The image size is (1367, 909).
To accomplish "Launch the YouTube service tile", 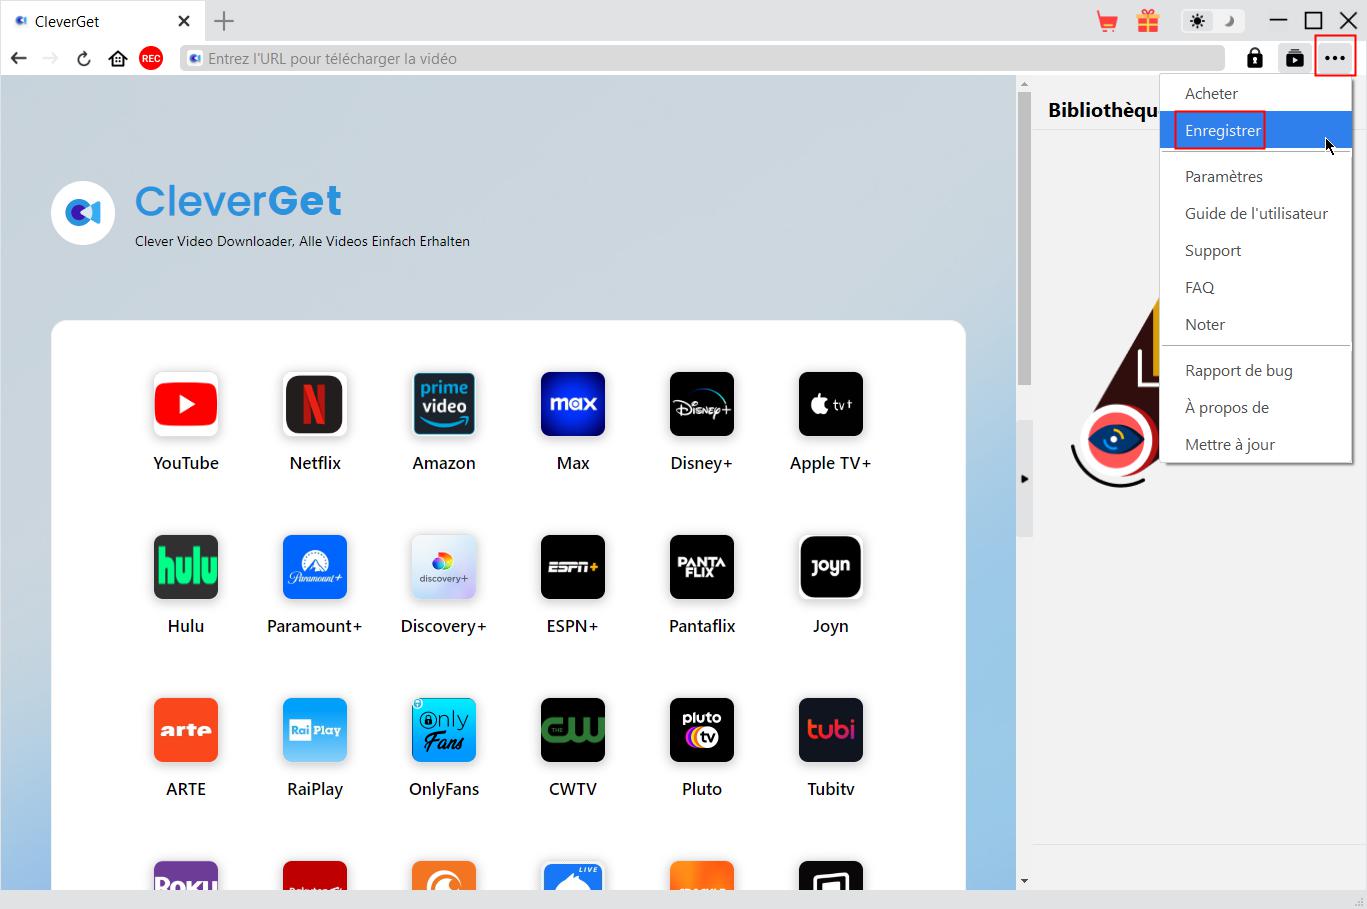I will click(x=186, y=405).
